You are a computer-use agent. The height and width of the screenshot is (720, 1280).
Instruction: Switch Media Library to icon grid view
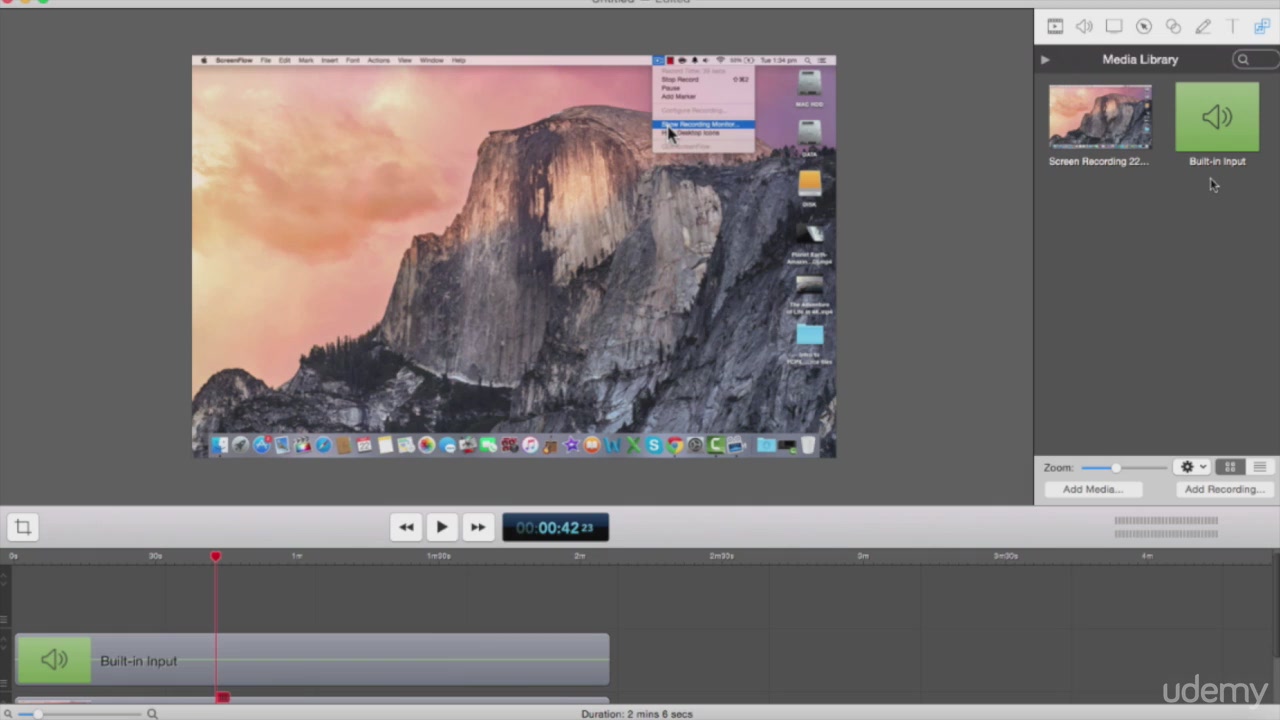point(1230,468)
